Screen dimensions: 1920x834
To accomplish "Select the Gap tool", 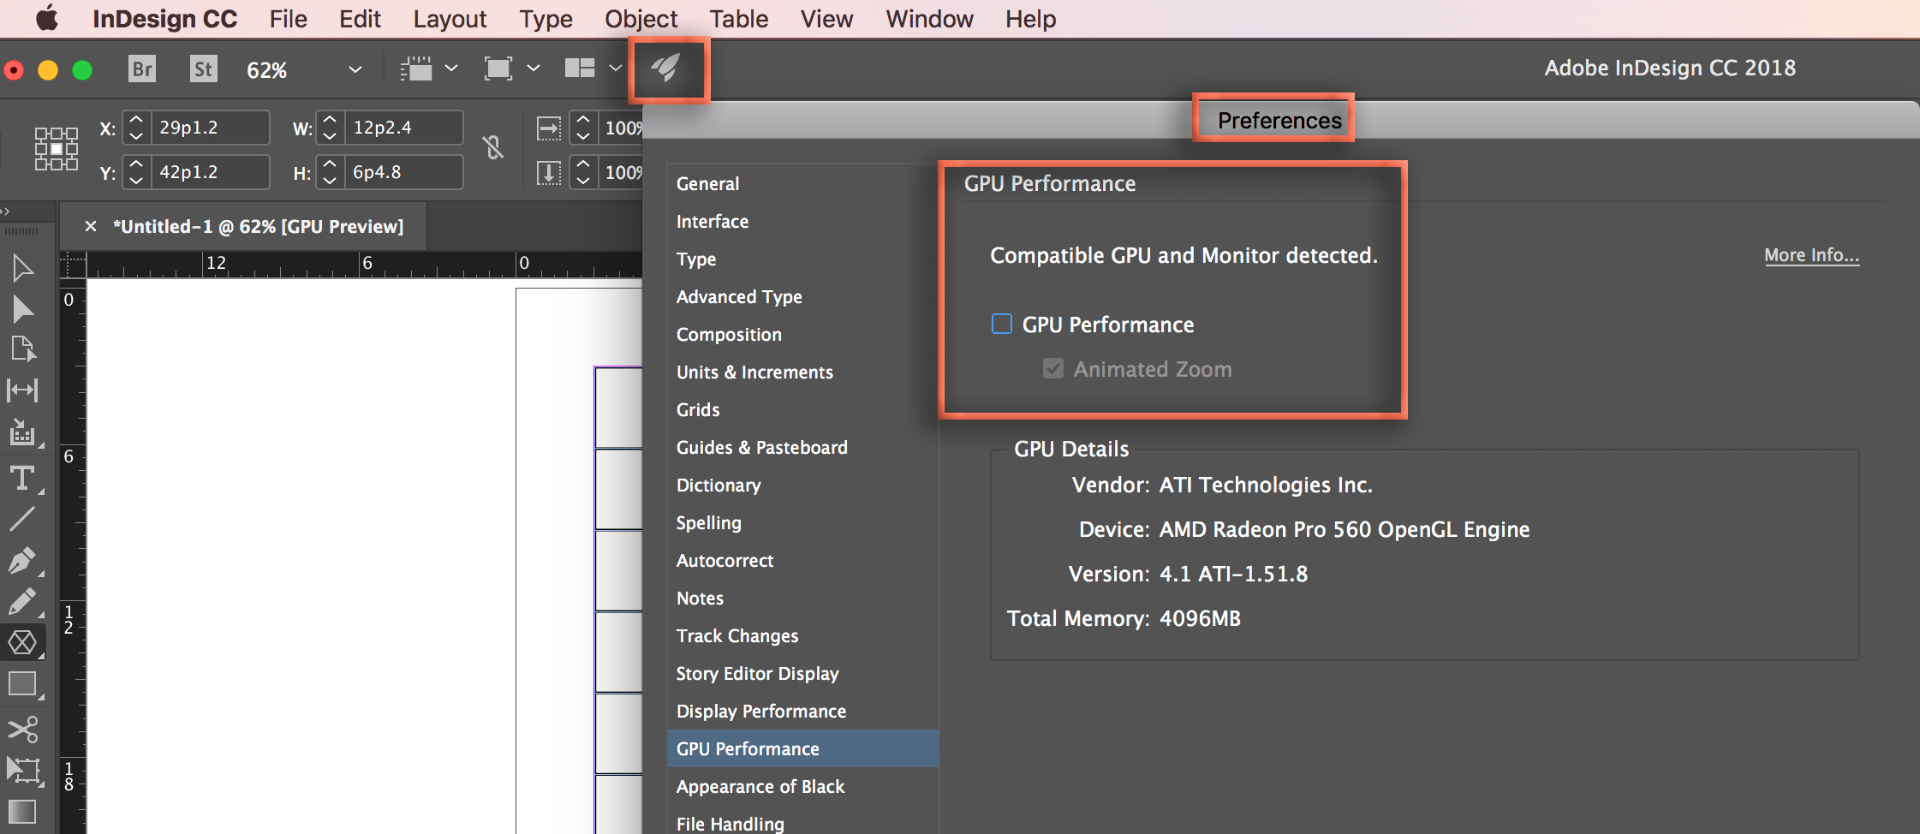I will (x=22, y=390).
